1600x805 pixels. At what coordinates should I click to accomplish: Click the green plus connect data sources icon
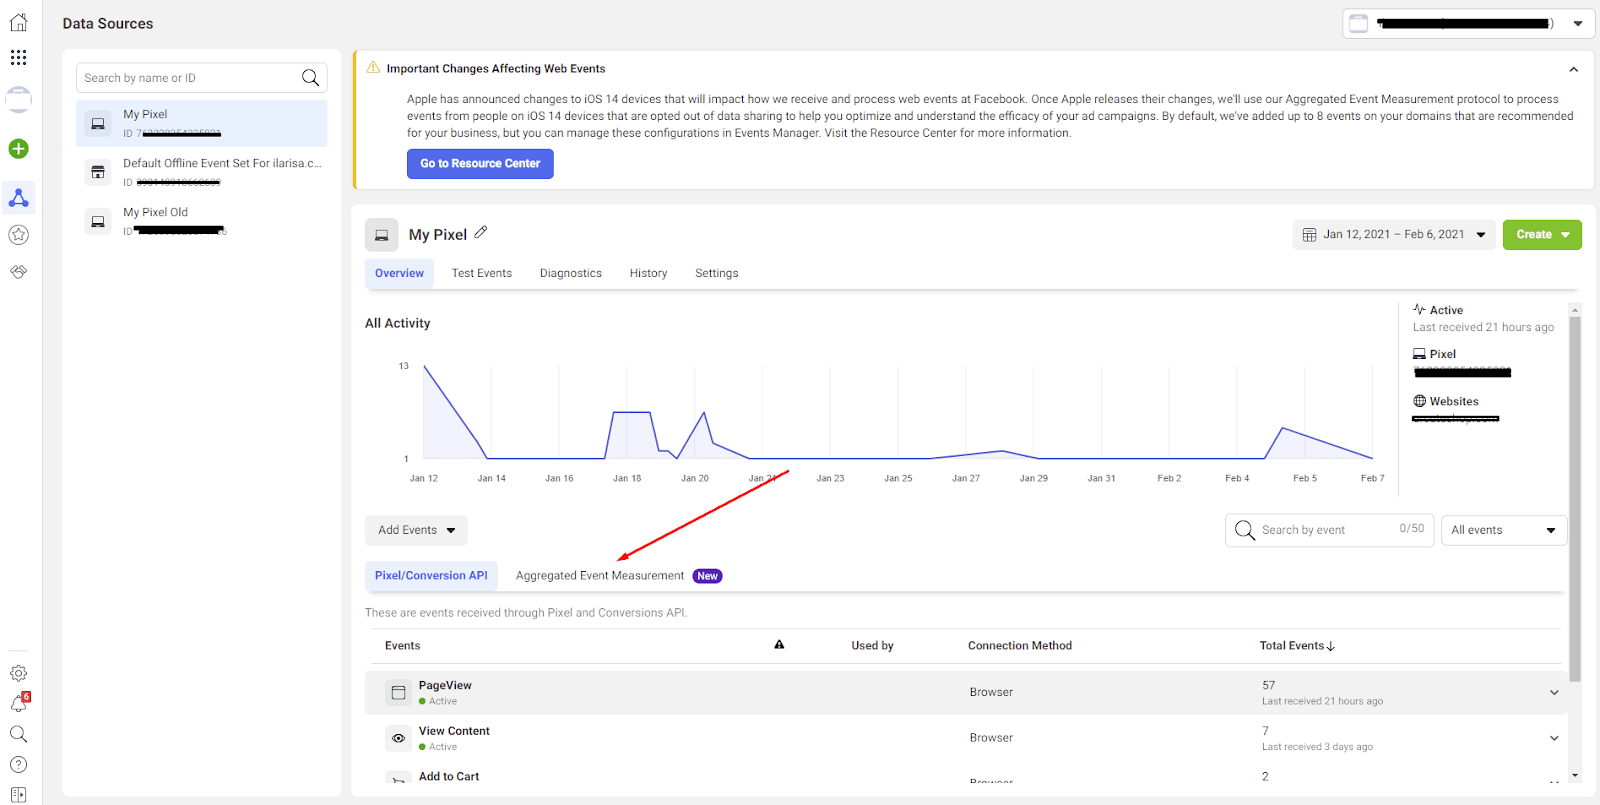[x=18, y=149]
